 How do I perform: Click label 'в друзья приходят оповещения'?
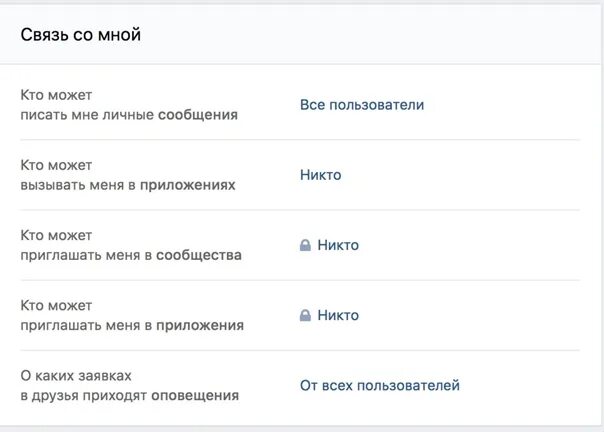click(x=130, y=395)
